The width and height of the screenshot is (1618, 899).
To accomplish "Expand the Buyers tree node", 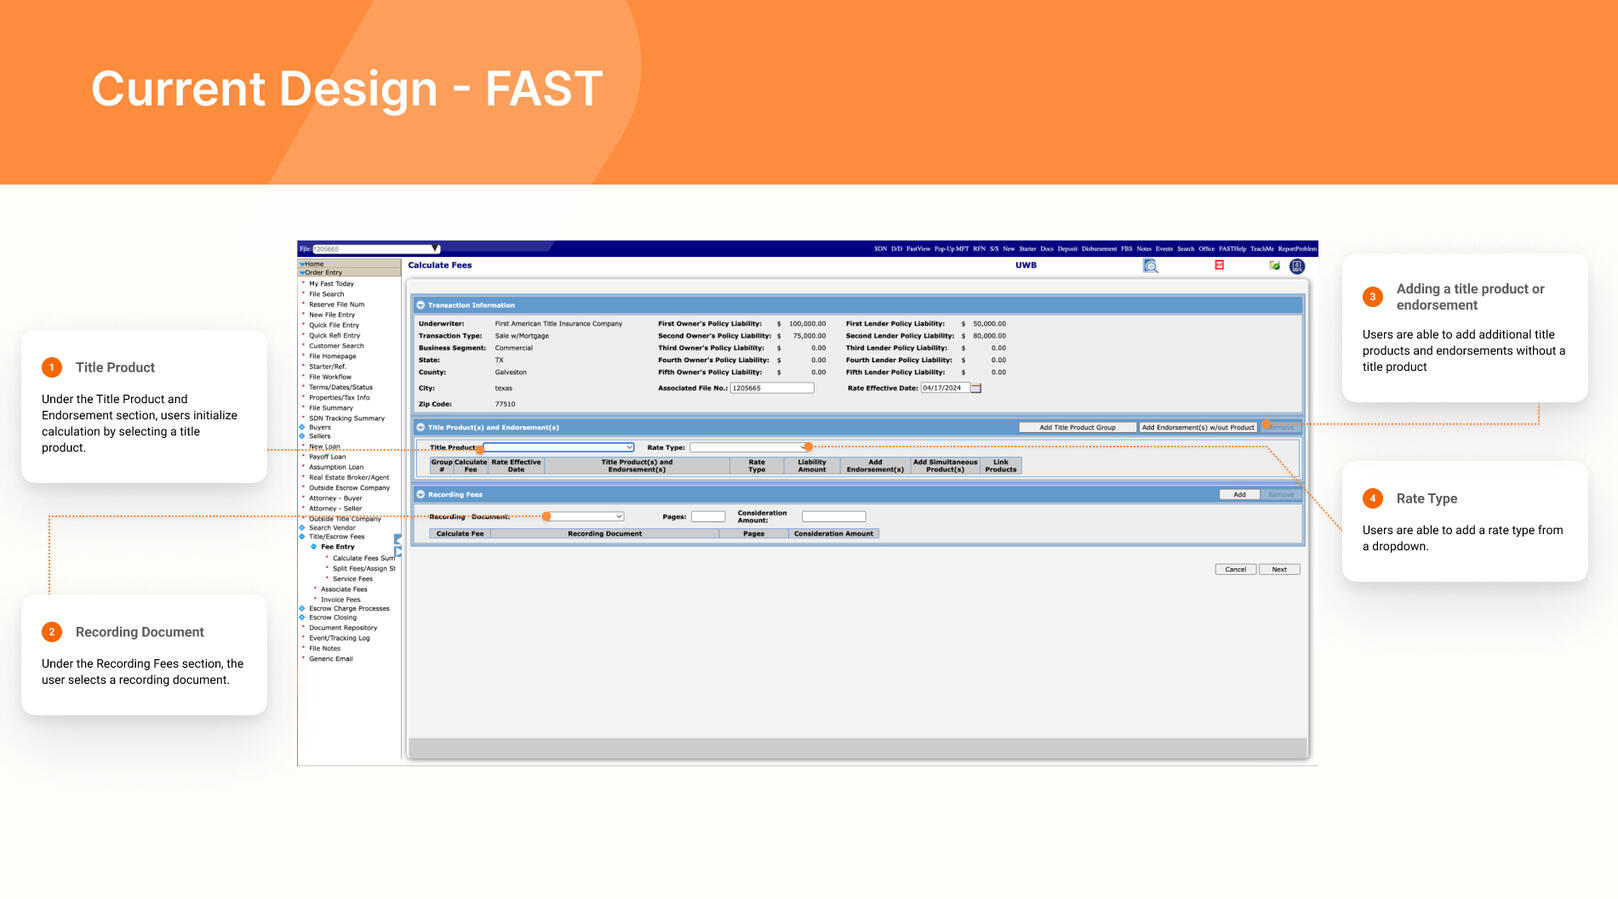I will [x=302, y=427].
